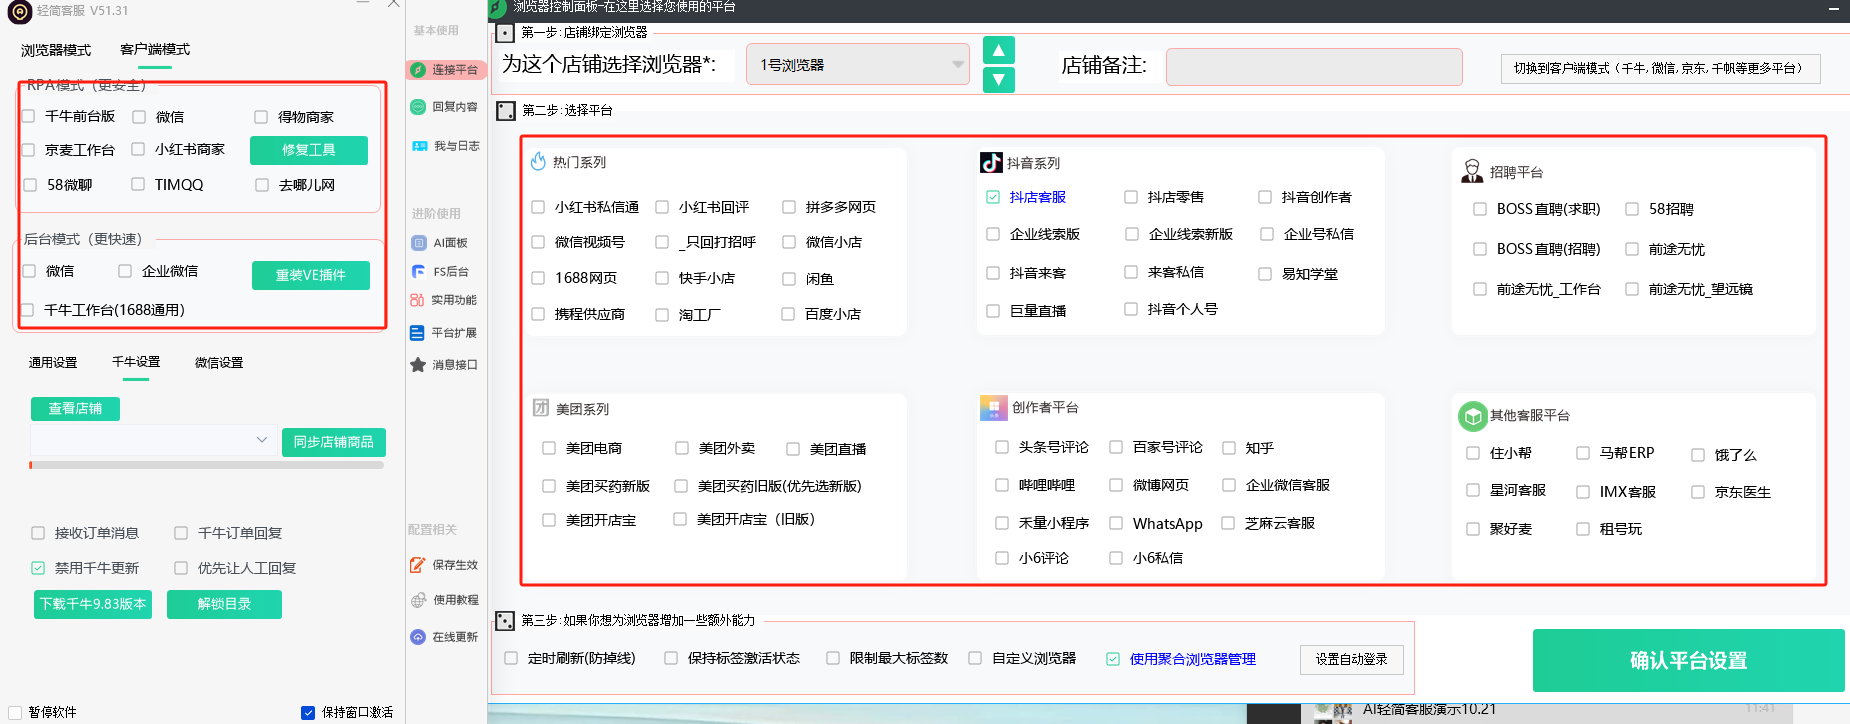Click the 实用功能 sidebar icon
Viewport: 1850px width, 724px height.
(417, 300)
